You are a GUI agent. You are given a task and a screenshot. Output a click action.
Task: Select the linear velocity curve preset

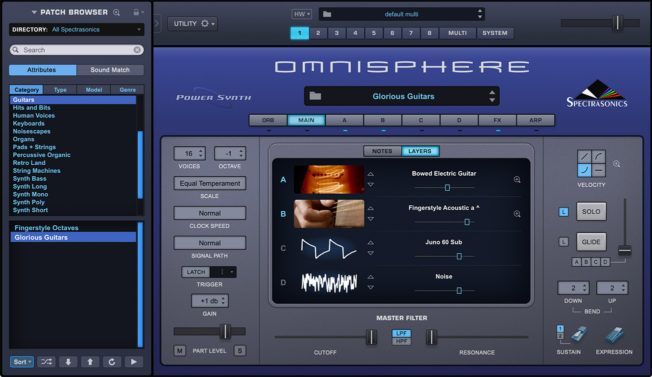coord(584,157)
